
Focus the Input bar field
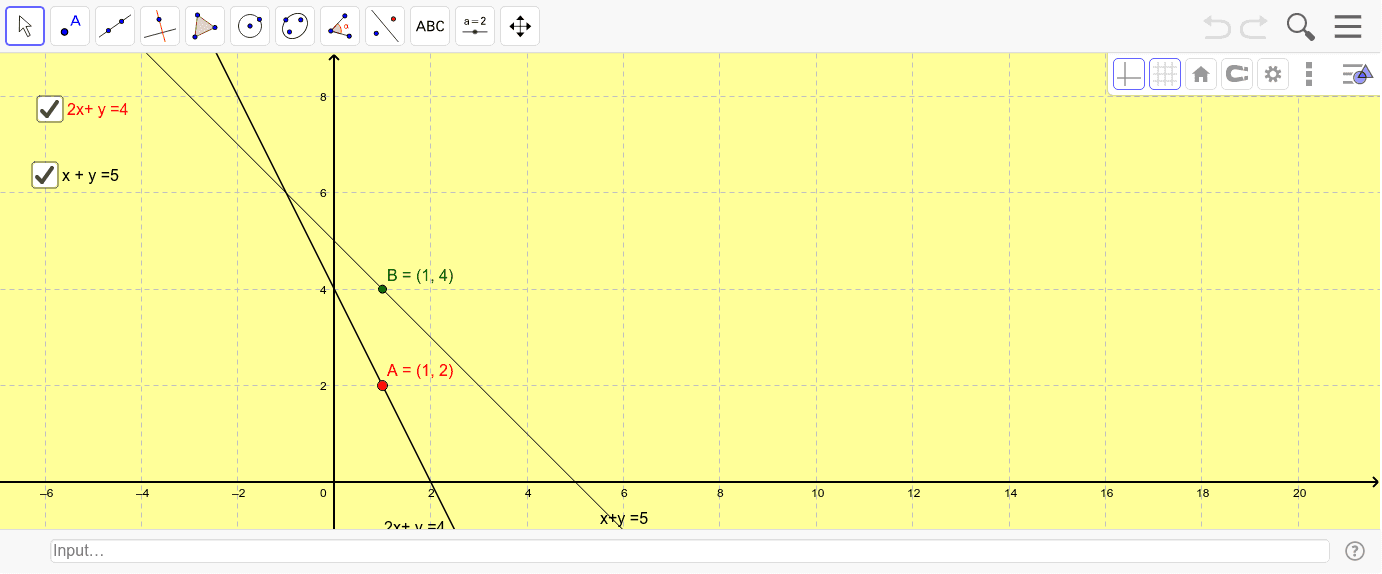point(690,551)
